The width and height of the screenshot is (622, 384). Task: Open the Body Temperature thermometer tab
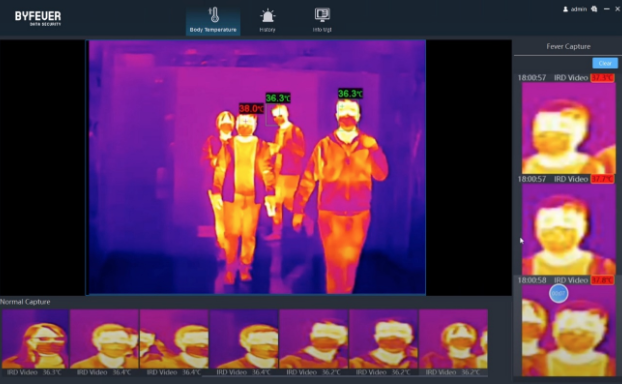213,20
